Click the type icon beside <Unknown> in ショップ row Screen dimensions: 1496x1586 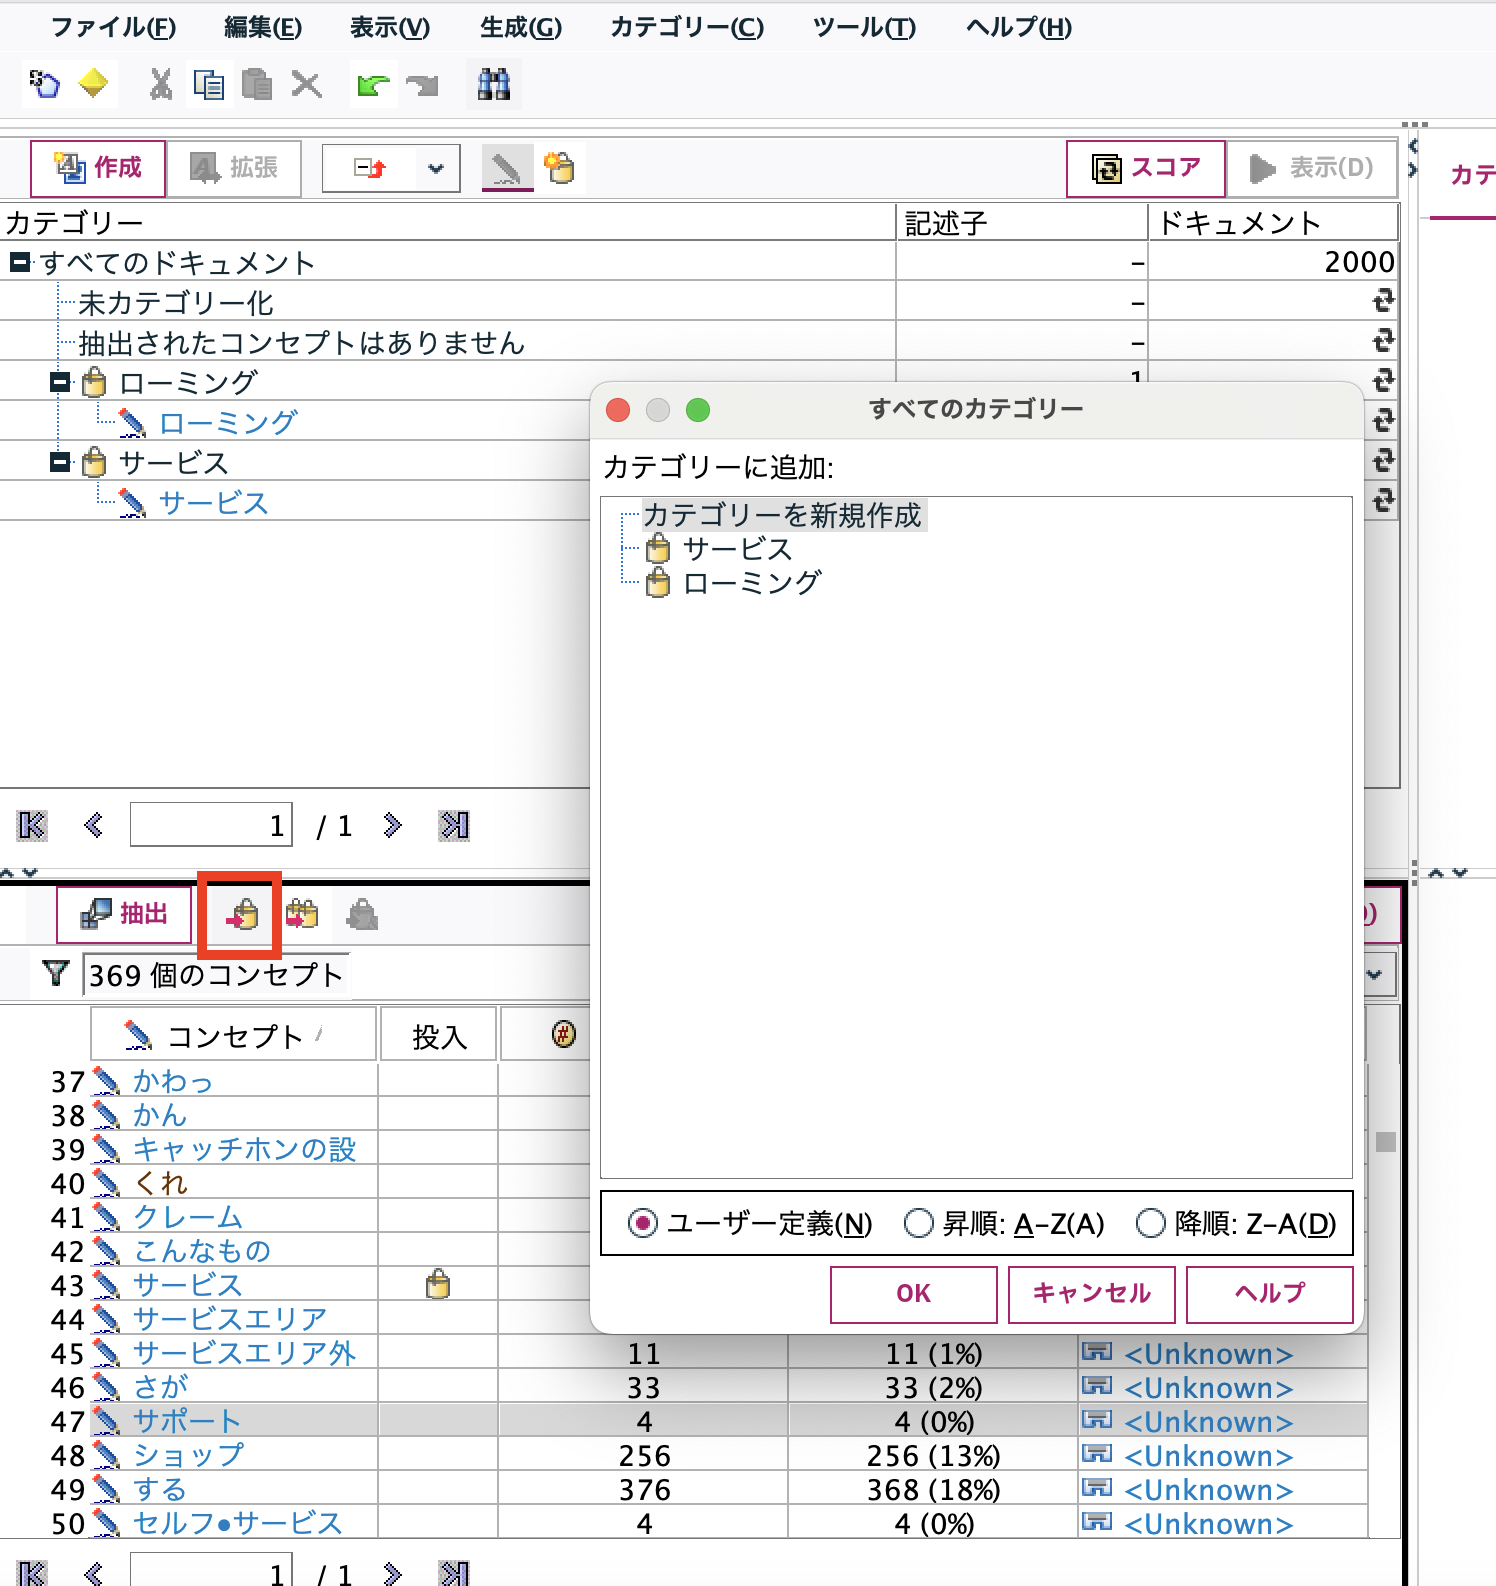(1097, 1454)
